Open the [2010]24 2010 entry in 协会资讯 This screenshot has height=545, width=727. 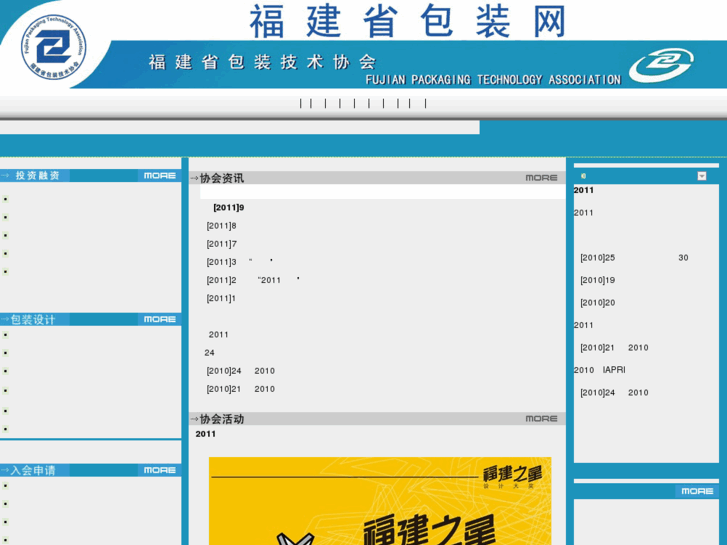tap(240, 371)
